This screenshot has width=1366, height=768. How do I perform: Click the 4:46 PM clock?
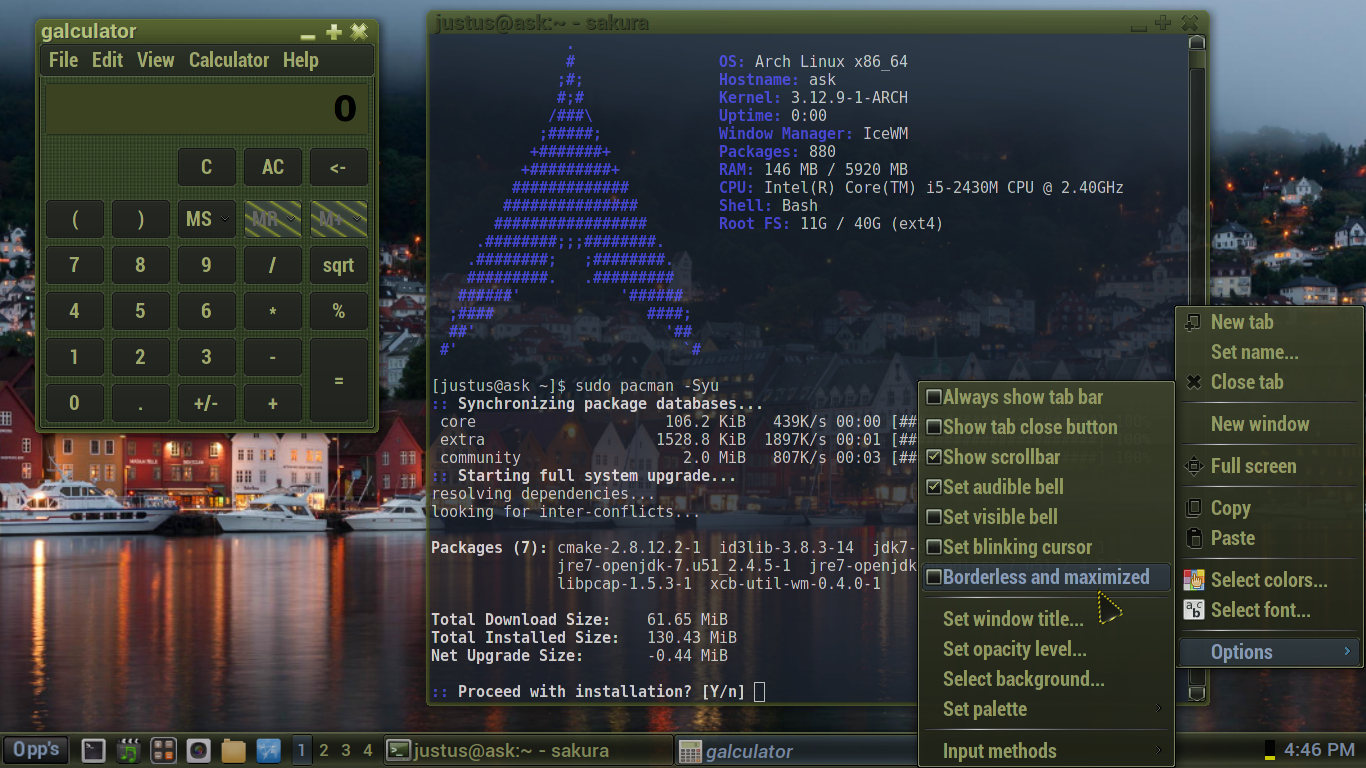pos(1319,750)
